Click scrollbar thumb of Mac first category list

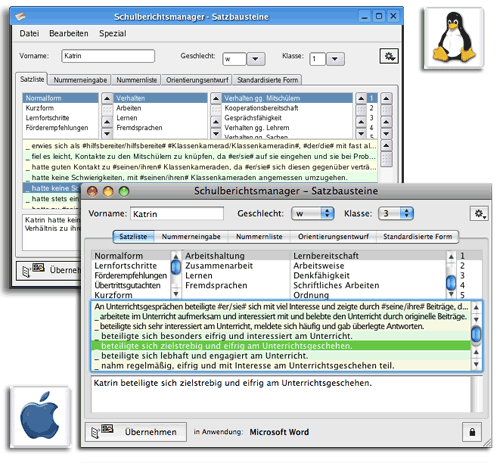tap(176, 267)
